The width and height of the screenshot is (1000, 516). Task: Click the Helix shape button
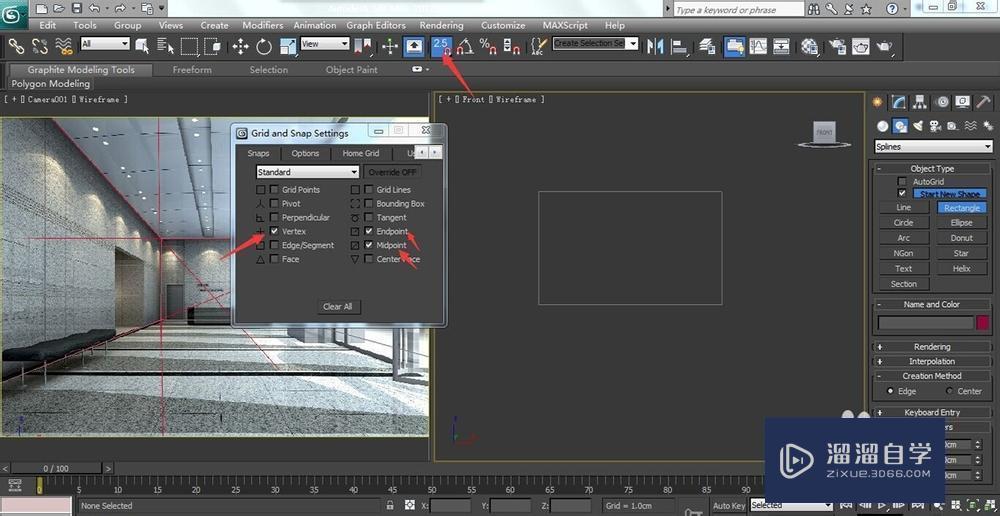click(x=962, y=269)
